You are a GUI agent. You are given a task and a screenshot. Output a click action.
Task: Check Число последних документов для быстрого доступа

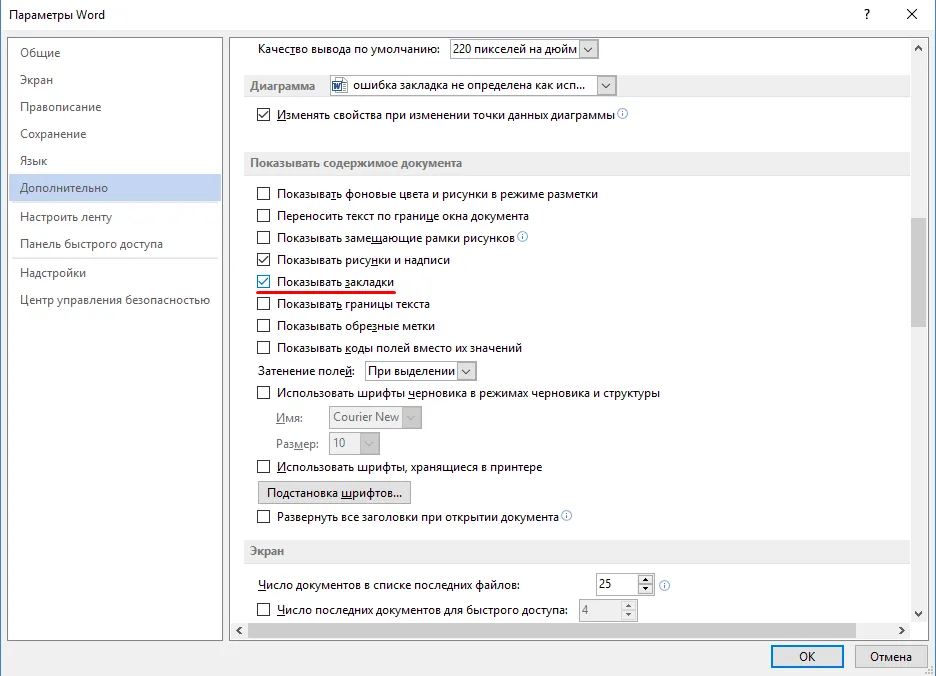tap(263, 610)
